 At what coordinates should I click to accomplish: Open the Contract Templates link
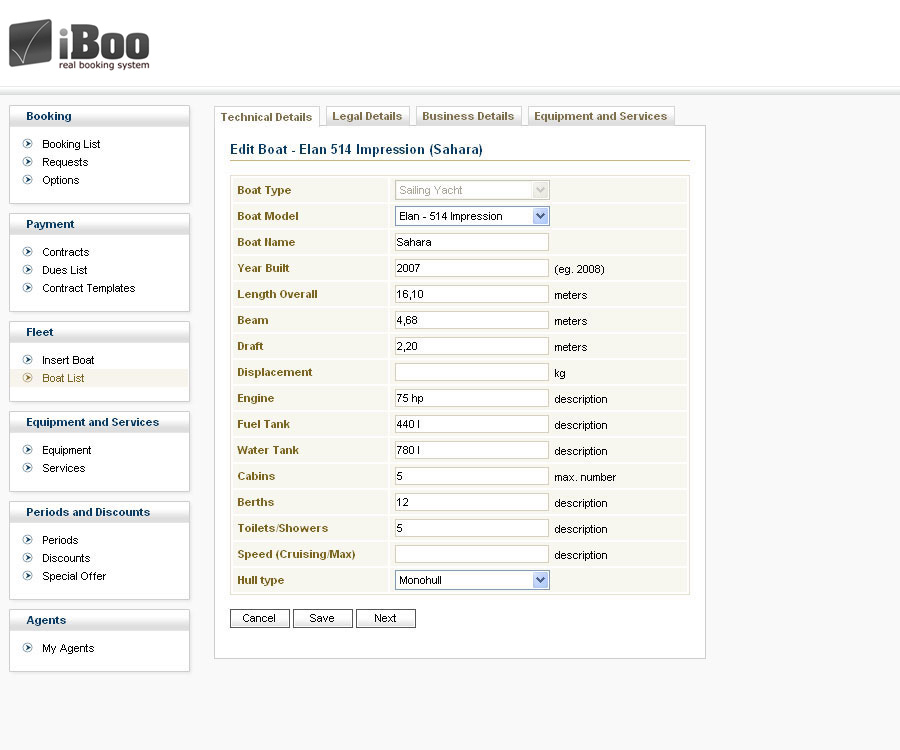point(88,288)
